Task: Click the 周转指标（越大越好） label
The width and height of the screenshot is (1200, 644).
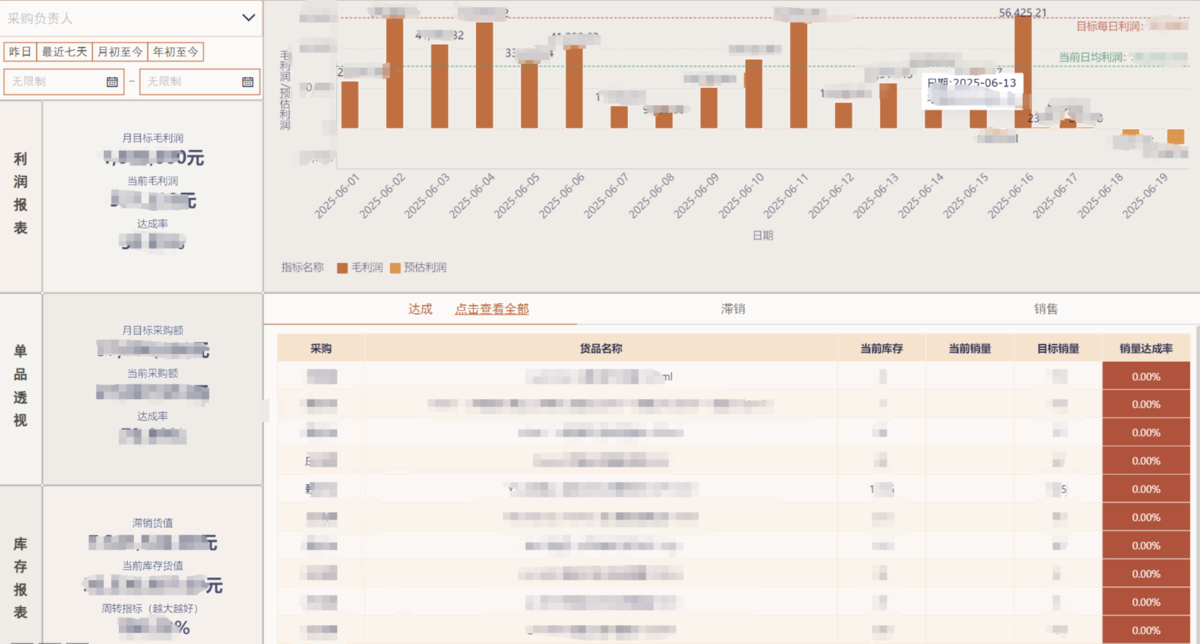Action: pyautogui.click(x=152, y=608)
